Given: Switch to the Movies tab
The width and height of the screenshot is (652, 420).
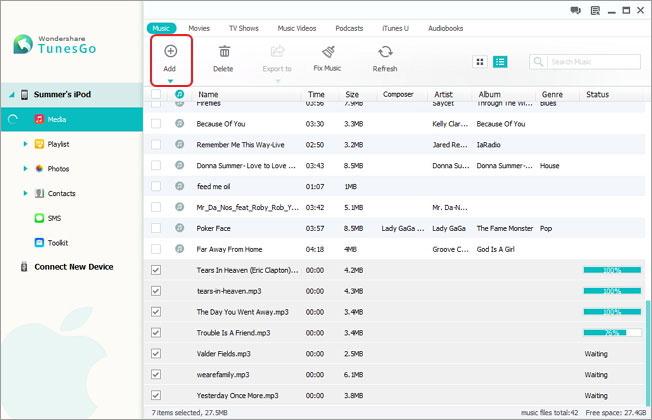Looking at the screenshot, I should (199, 28).
